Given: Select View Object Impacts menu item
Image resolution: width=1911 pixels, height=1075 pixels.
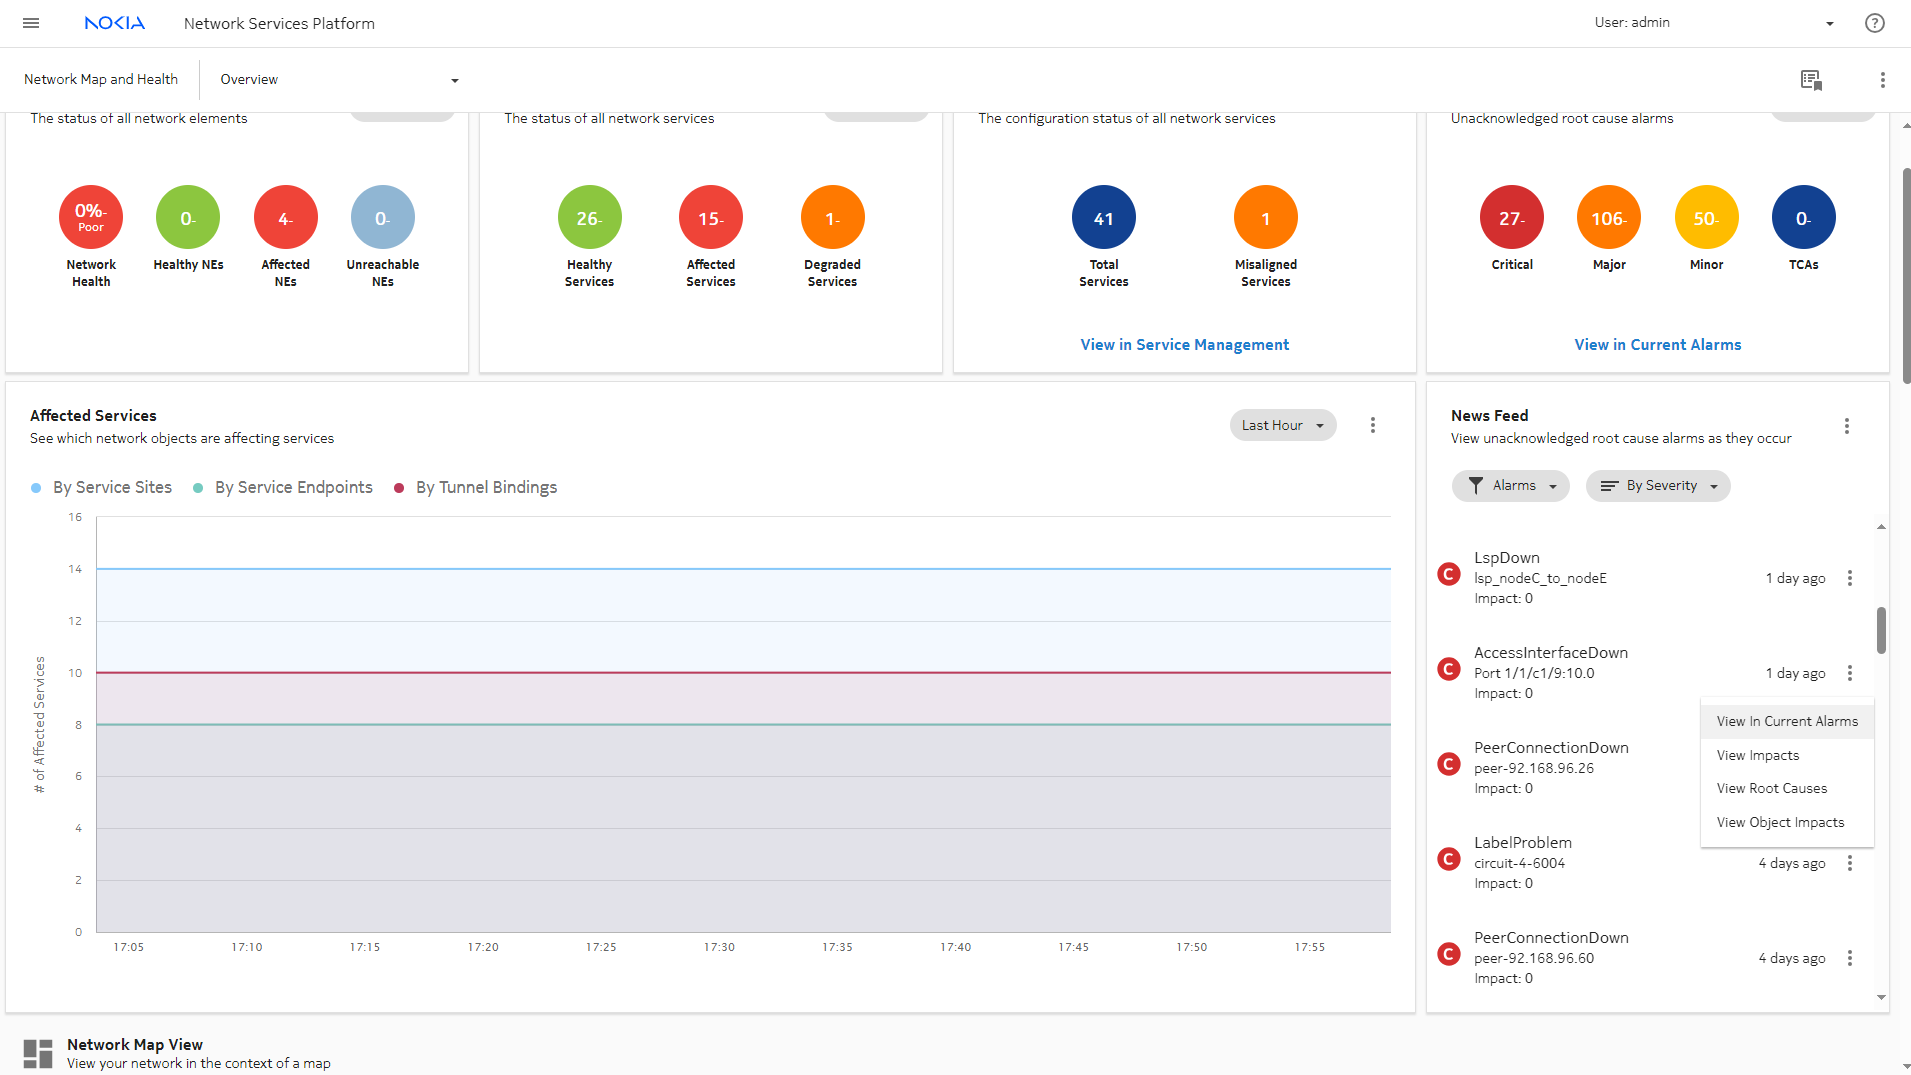Looking at the screenshot, I should 1787,822.
